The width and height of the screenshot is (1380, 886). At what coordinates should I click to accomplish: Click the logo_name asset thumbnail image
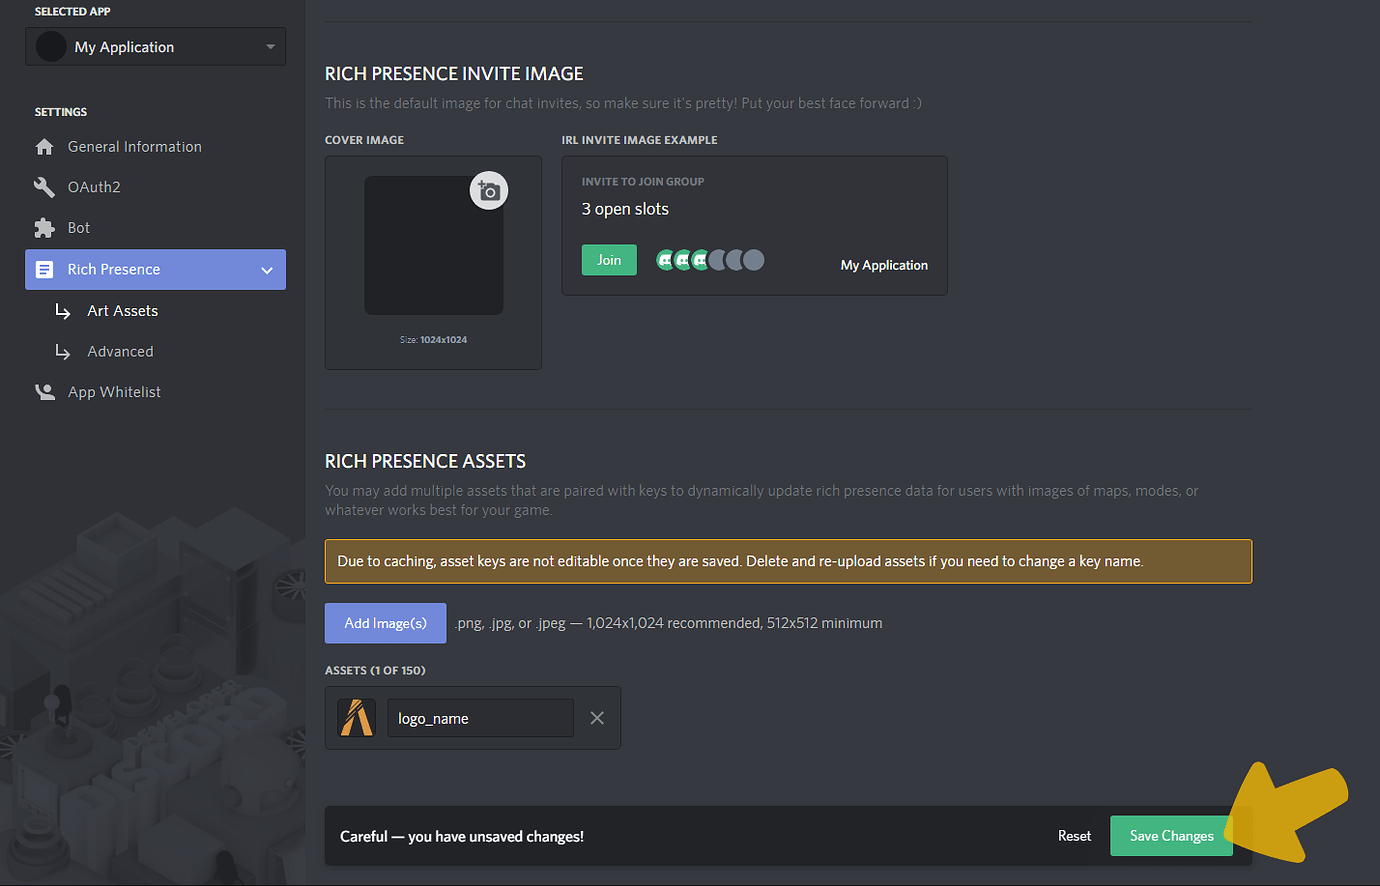coord(356,717)
